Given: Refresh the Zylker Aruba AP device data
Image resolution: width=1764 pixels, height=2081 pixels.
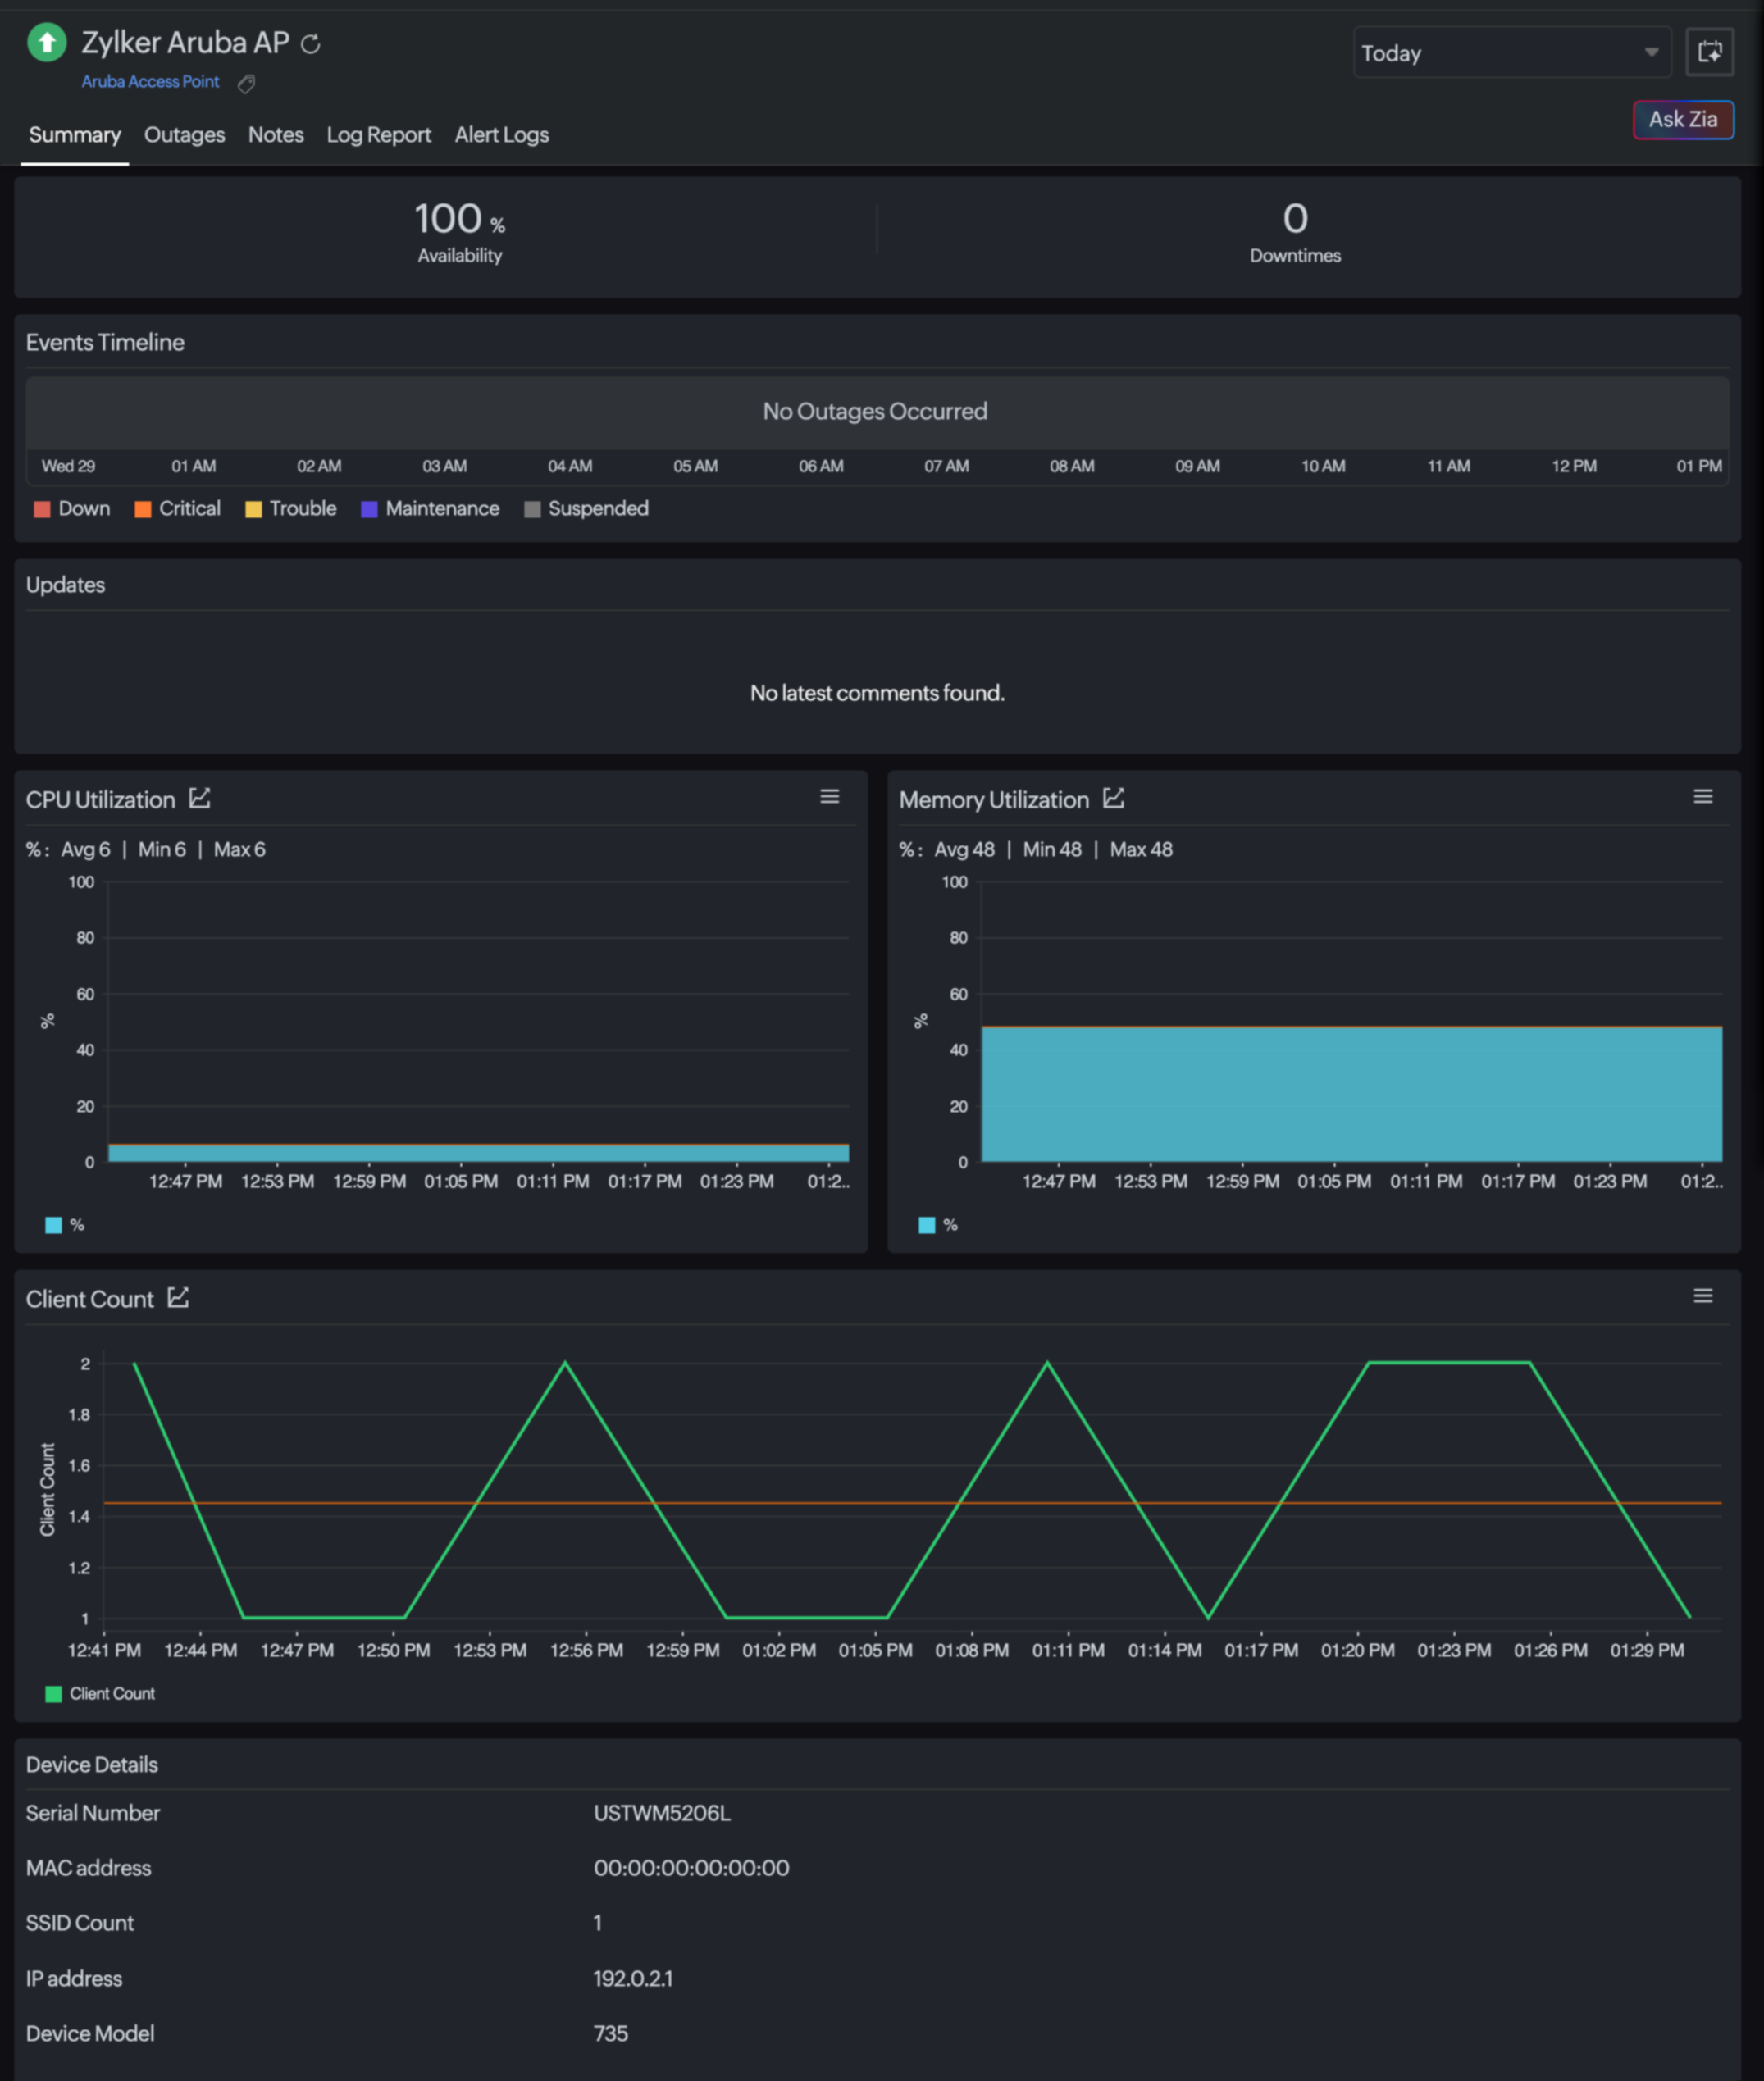Looking at the screenshot, I should 310,43.
